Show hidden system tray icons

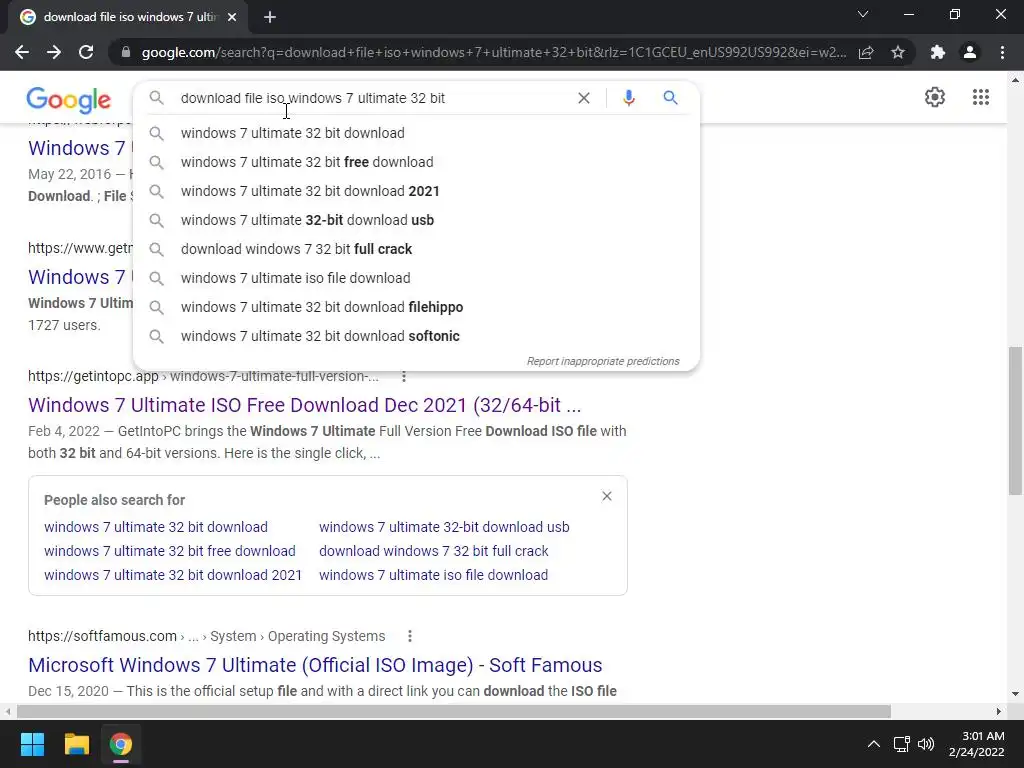[x=873, y=744]
